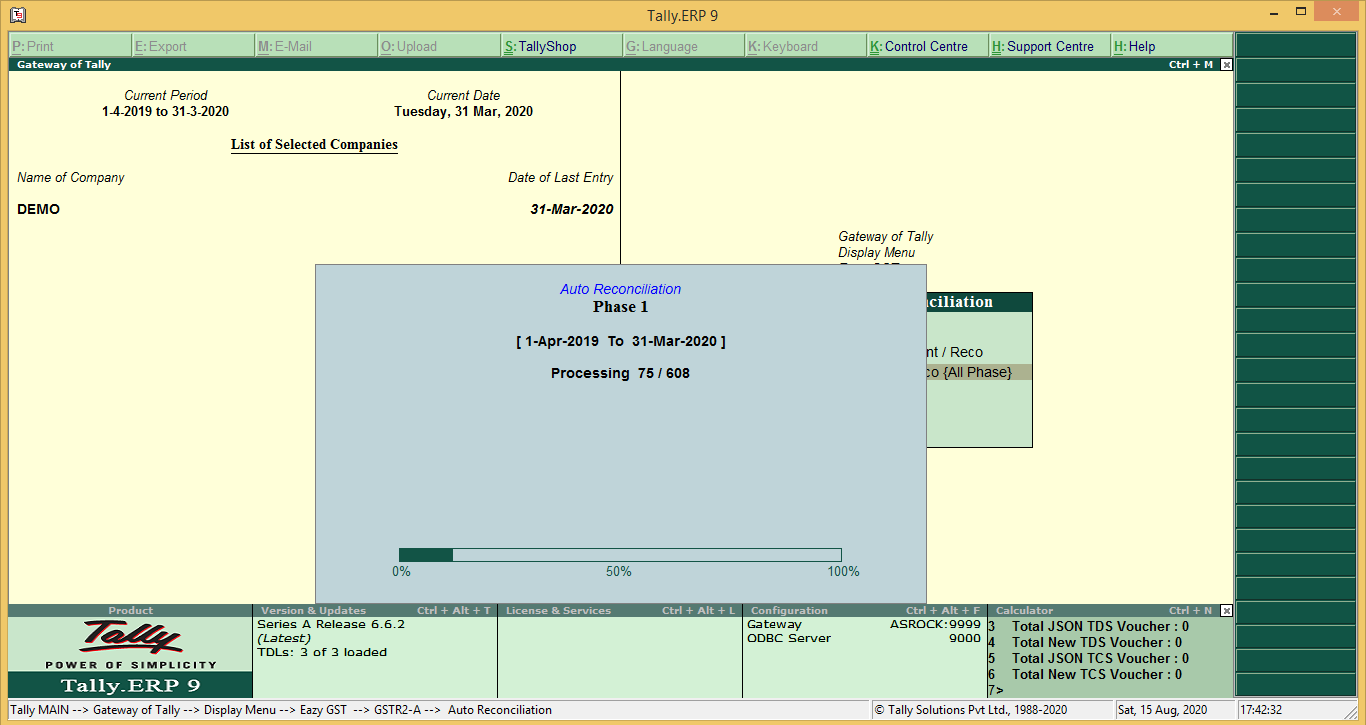Click the current period 1-4-2019 to 31-3-2020

(165, 112)
